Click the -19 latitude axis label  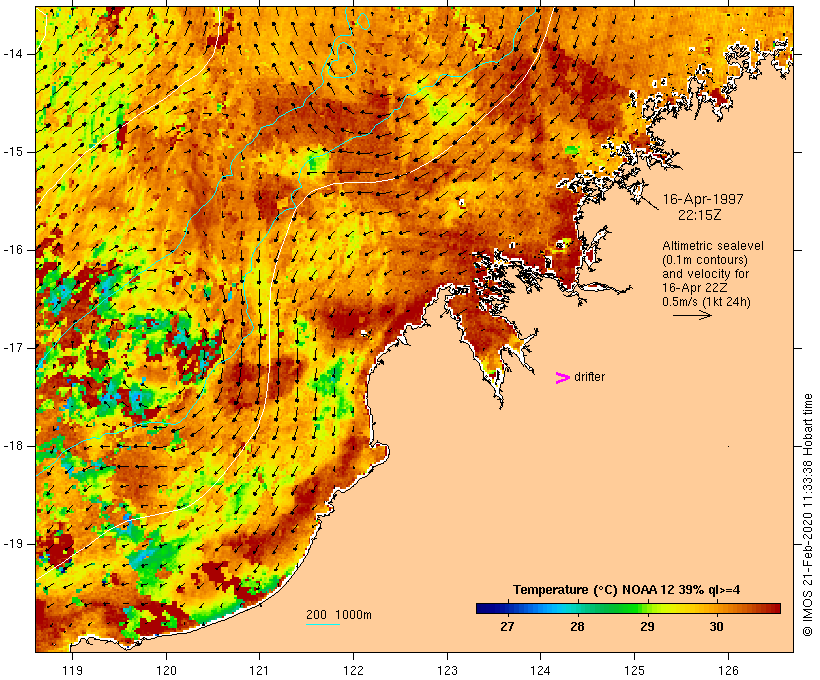click(x=13, y=544)
